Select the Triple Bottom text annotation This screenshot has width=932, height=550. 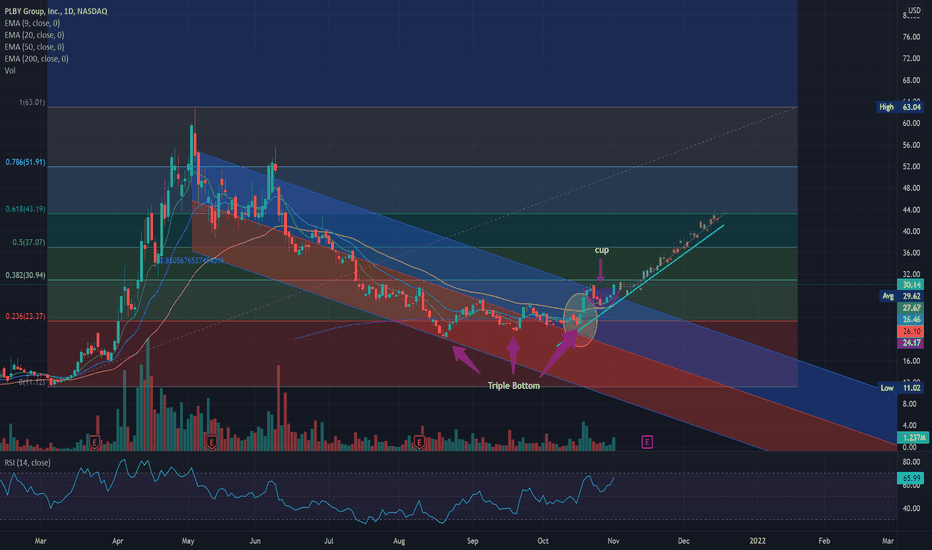coord(514,386)
